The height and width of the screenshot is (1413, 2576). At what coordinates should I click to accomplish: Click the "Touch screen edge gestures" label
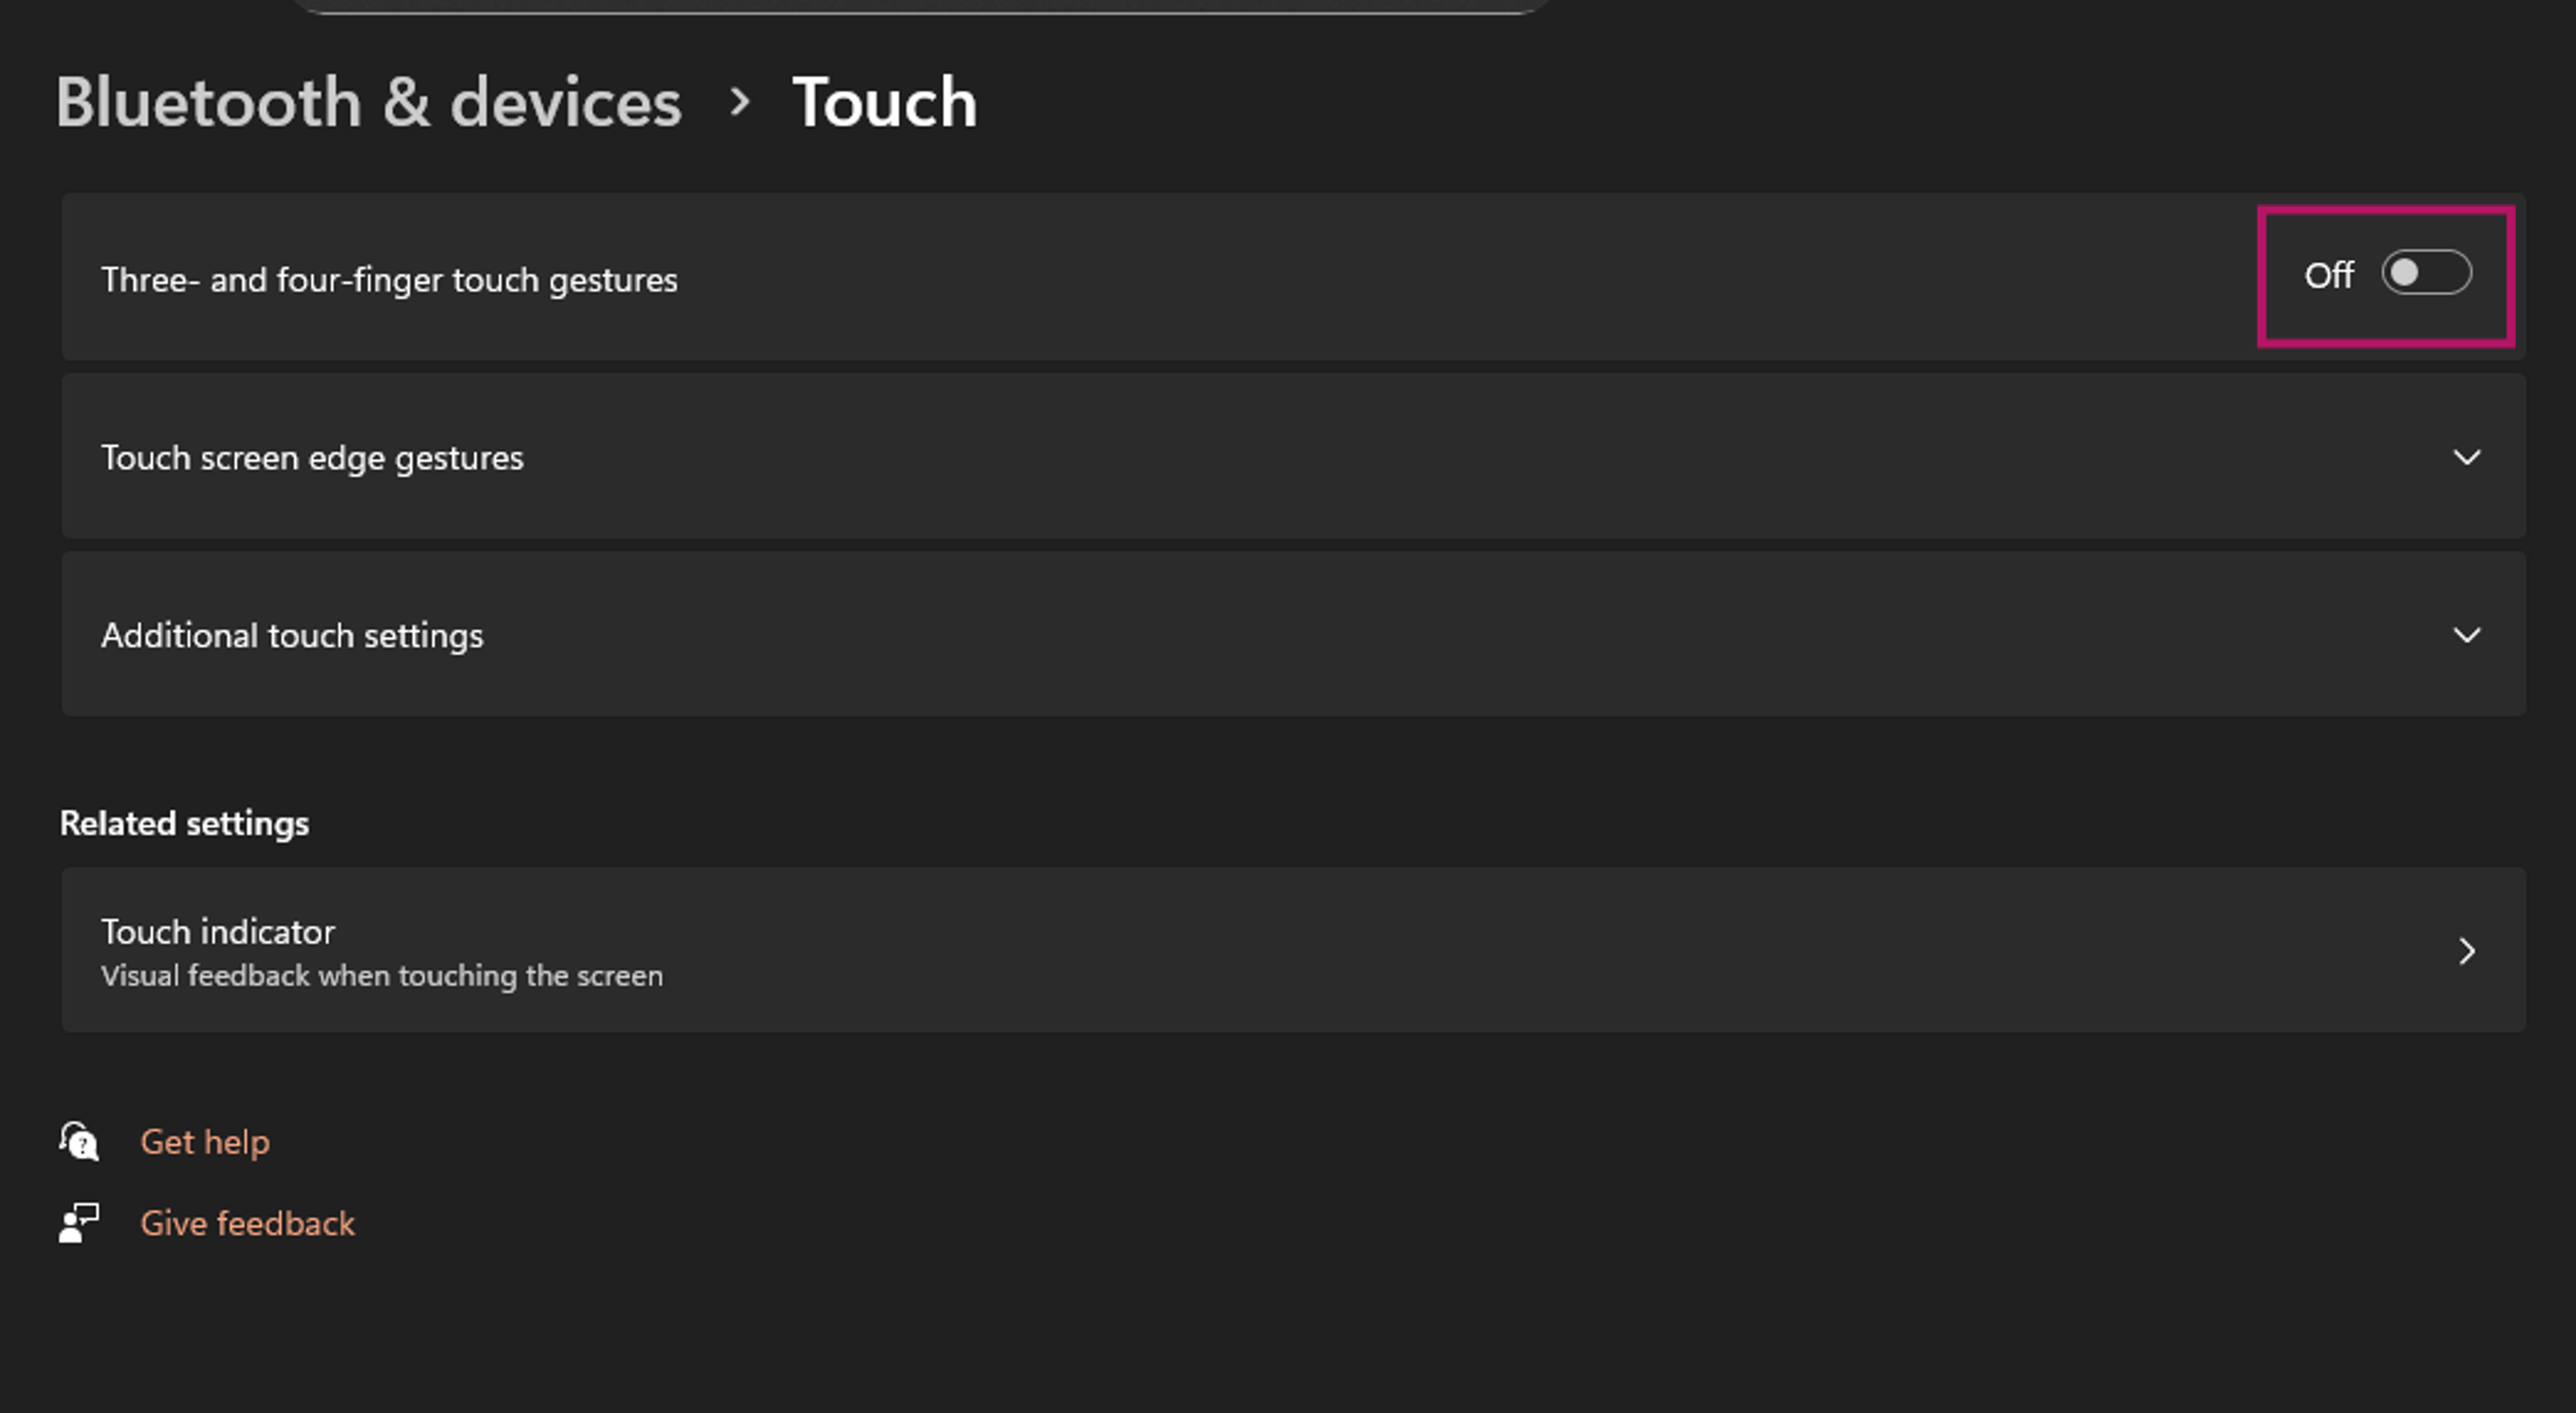tap(312, 458)
